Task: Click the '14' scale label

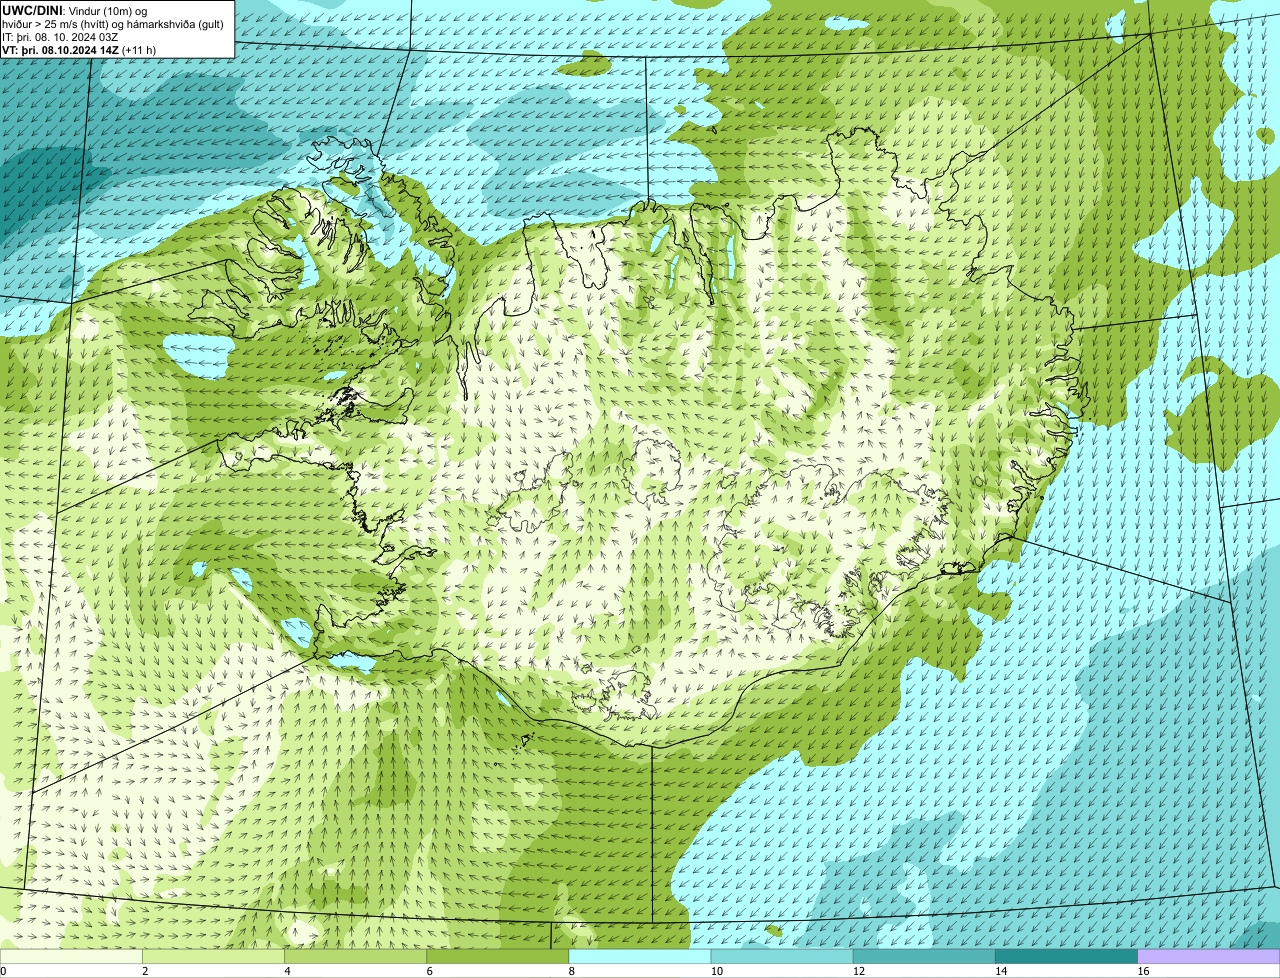Action: pos(1001,971)
